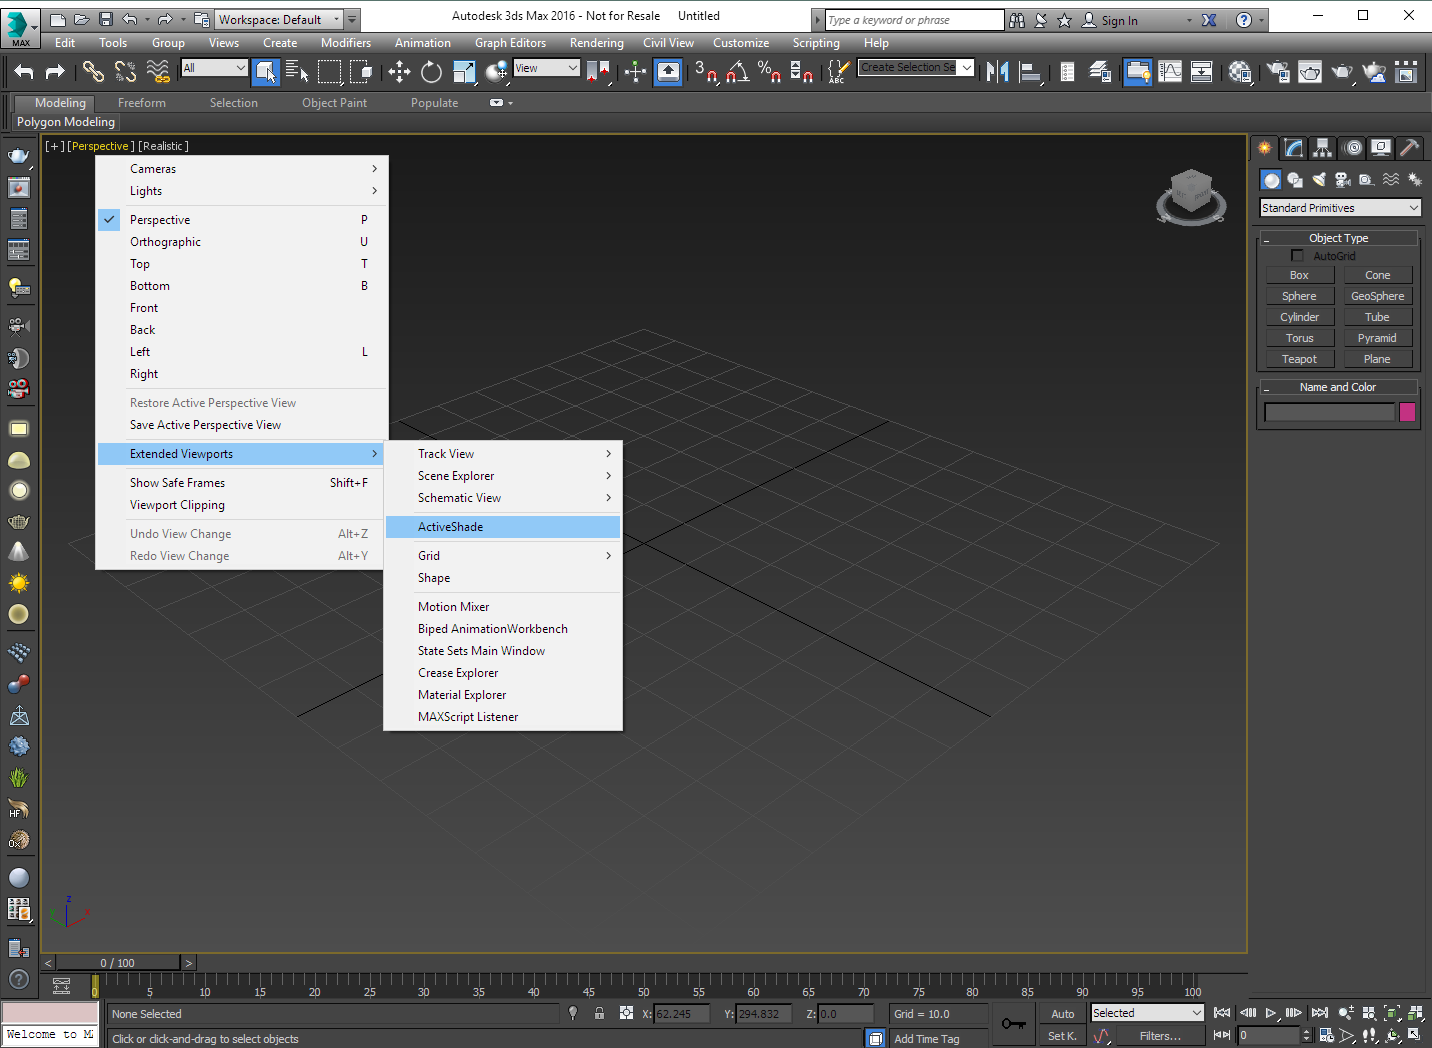
Task: Open the Curve Editor icon
Action: (x=1170, y=71)
